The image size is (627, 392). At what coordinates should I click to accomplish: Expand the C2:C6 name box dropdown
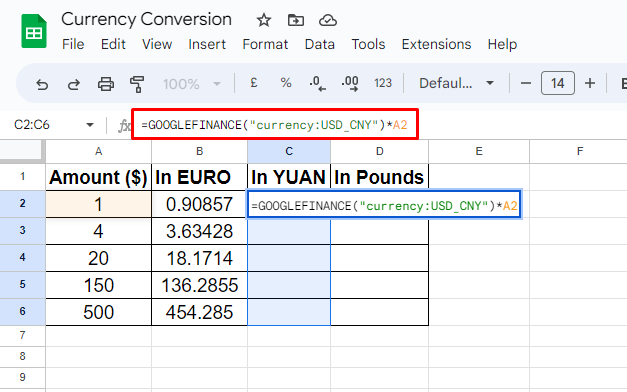[90, 125]
